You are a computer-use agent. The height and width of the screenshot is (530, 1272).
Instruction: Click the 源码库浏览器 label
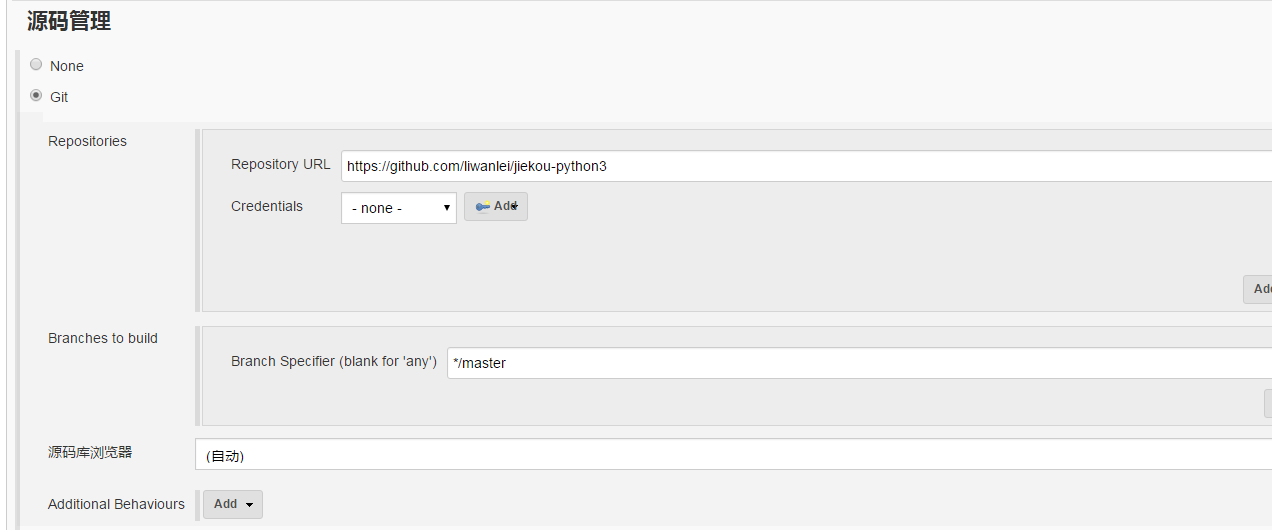click(x=90, y=452)
